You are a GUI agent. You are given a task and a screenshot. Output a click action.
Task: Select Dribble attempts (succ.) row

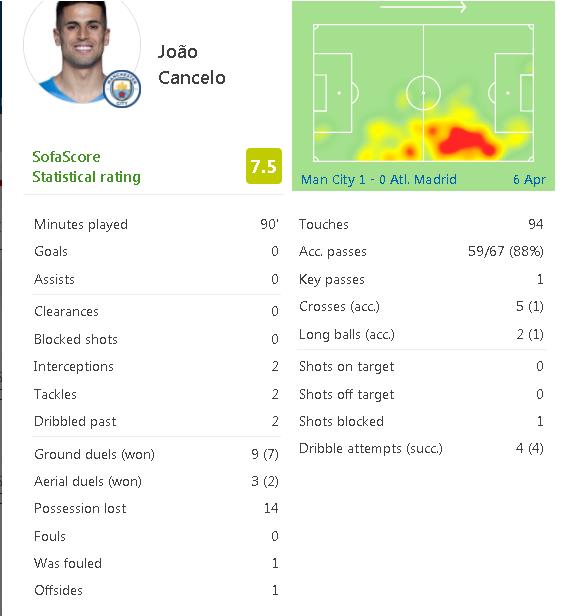point(421,449)
